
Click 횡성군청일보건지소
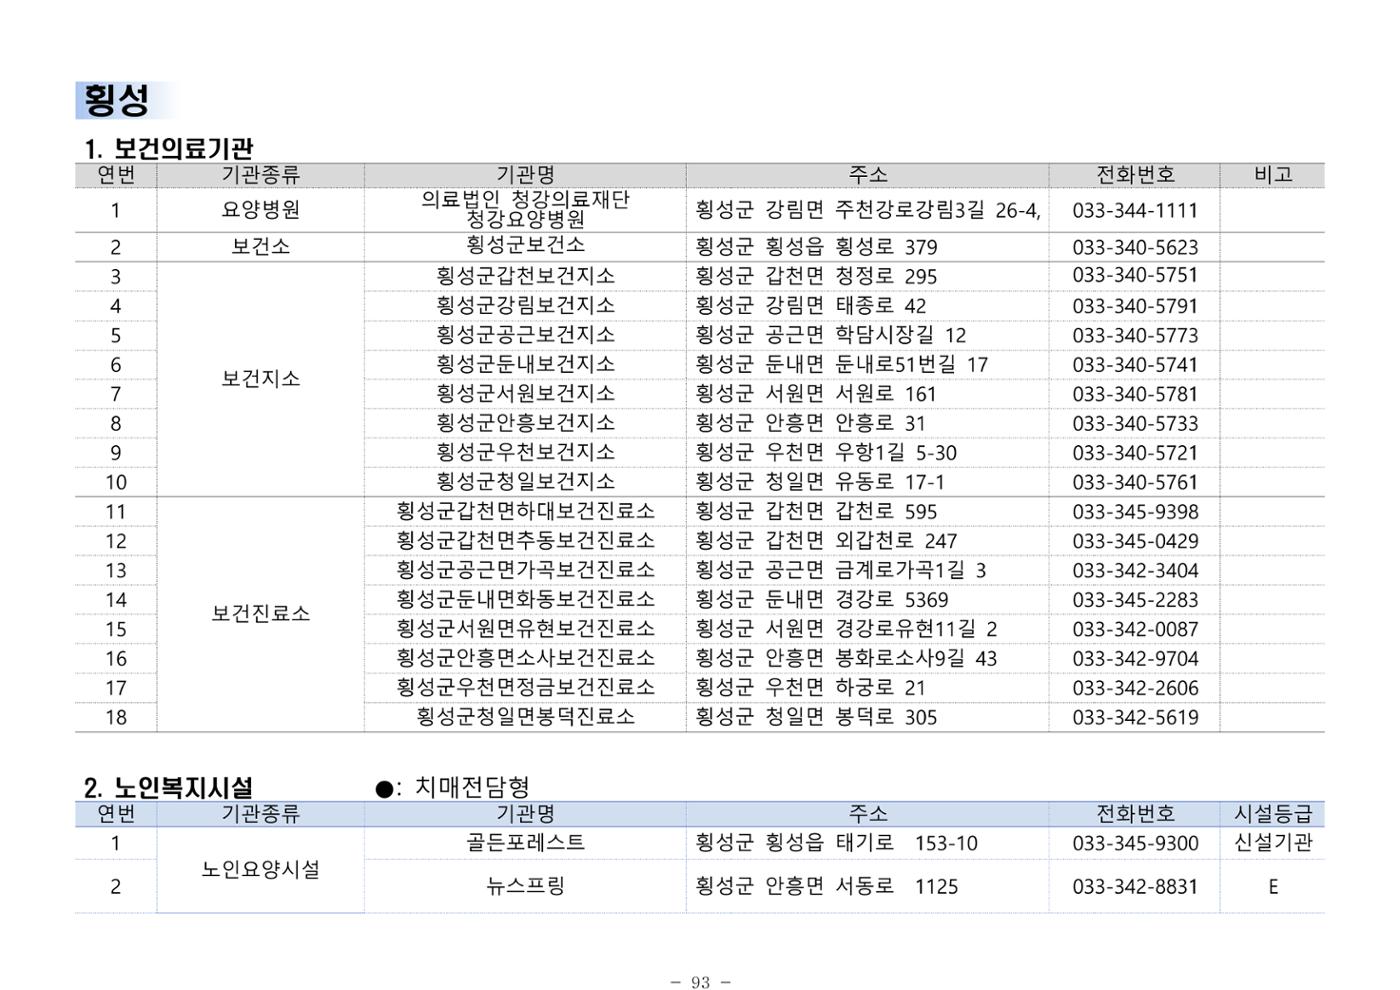(525, 481)
